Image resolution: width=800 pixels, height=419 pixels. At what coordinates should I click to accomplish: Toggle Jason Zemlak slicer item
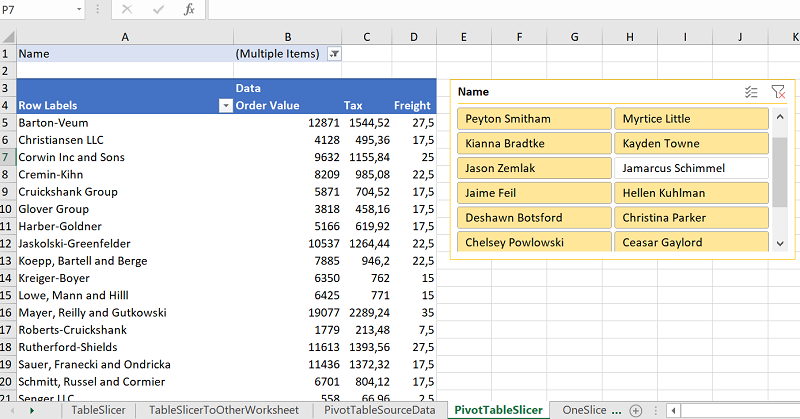tap(534, 168)
